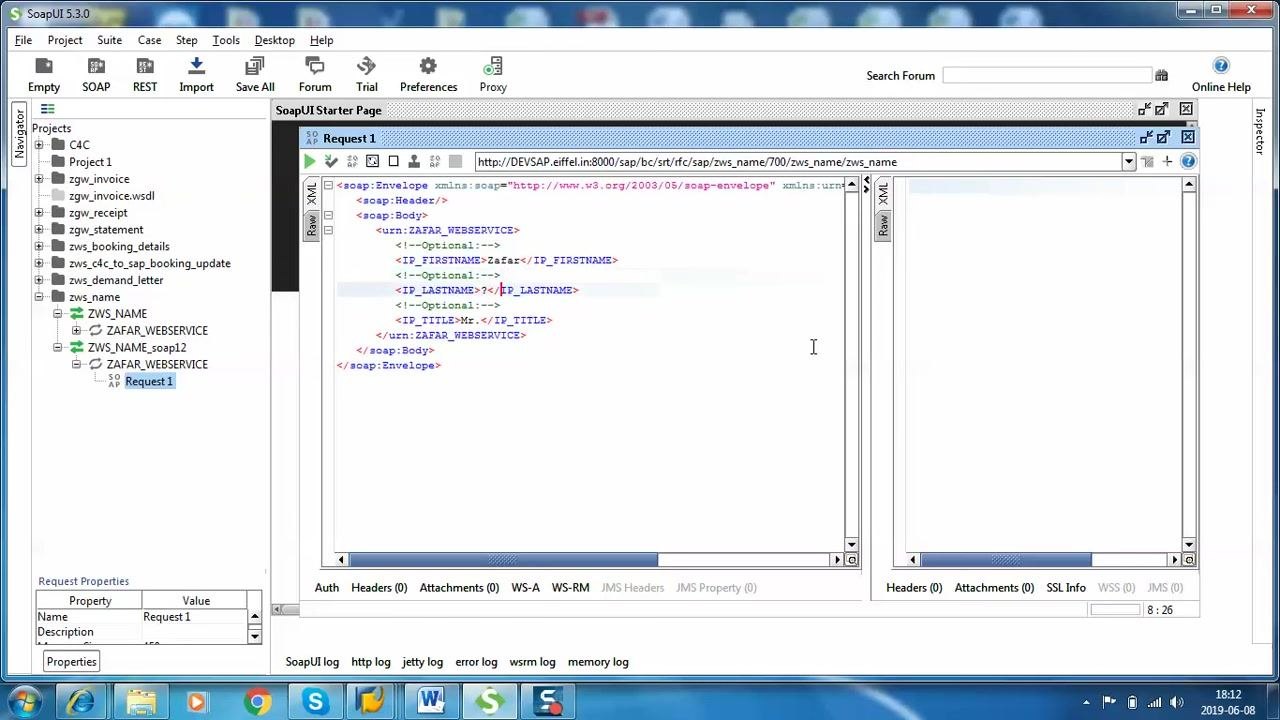Open the Help menu
The image size is (1280, 720).
(x=322, y=40)
